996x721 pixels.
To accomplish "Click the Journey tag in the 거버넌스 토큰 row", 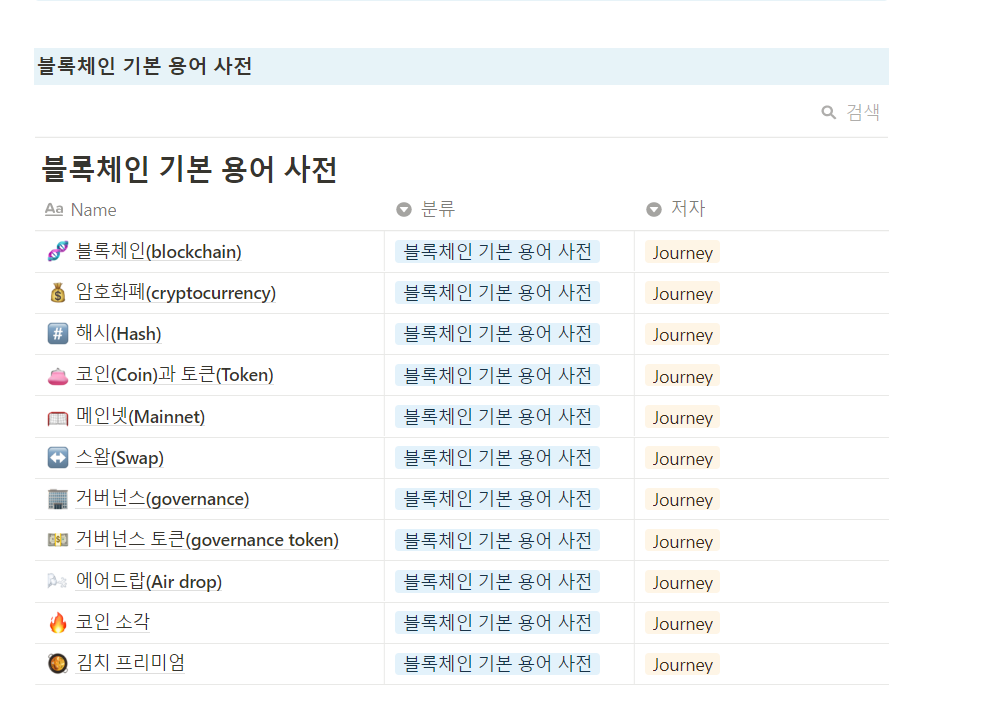I will point(682,541).
